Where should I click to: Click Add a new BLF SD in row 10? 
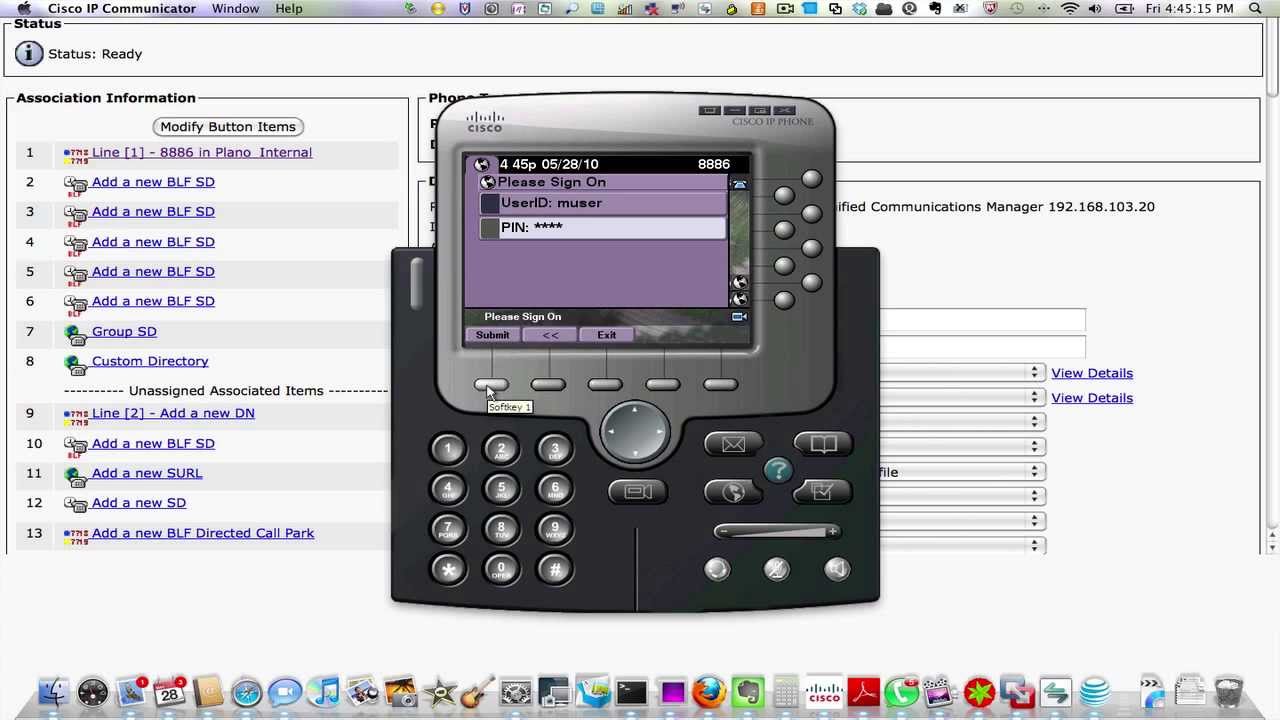tap(153, 443)
